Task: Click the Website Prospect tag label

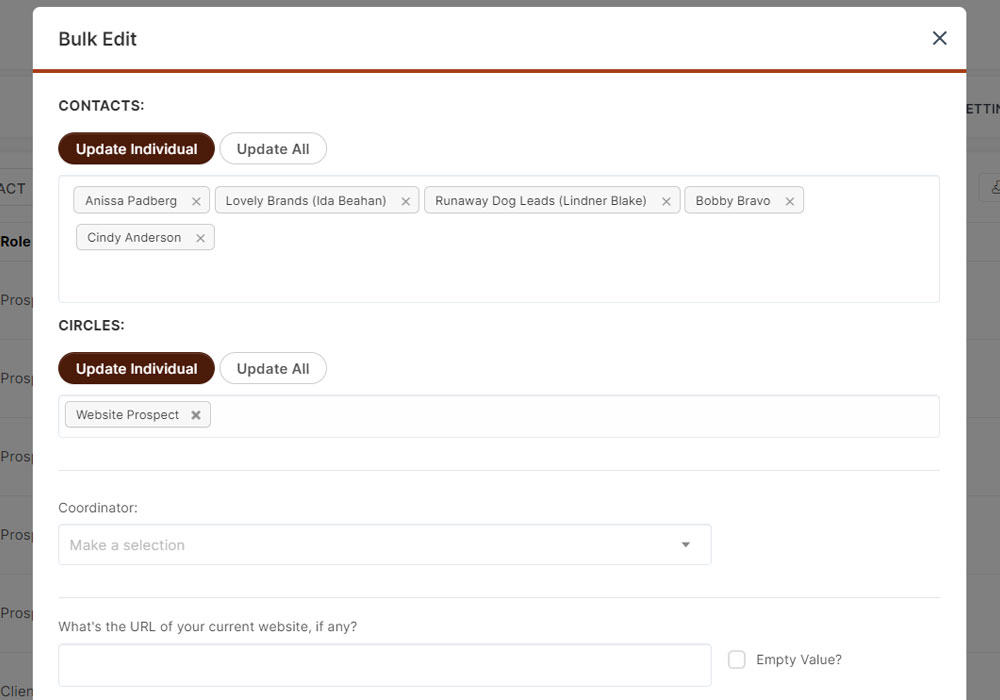Action: point(127,415)
